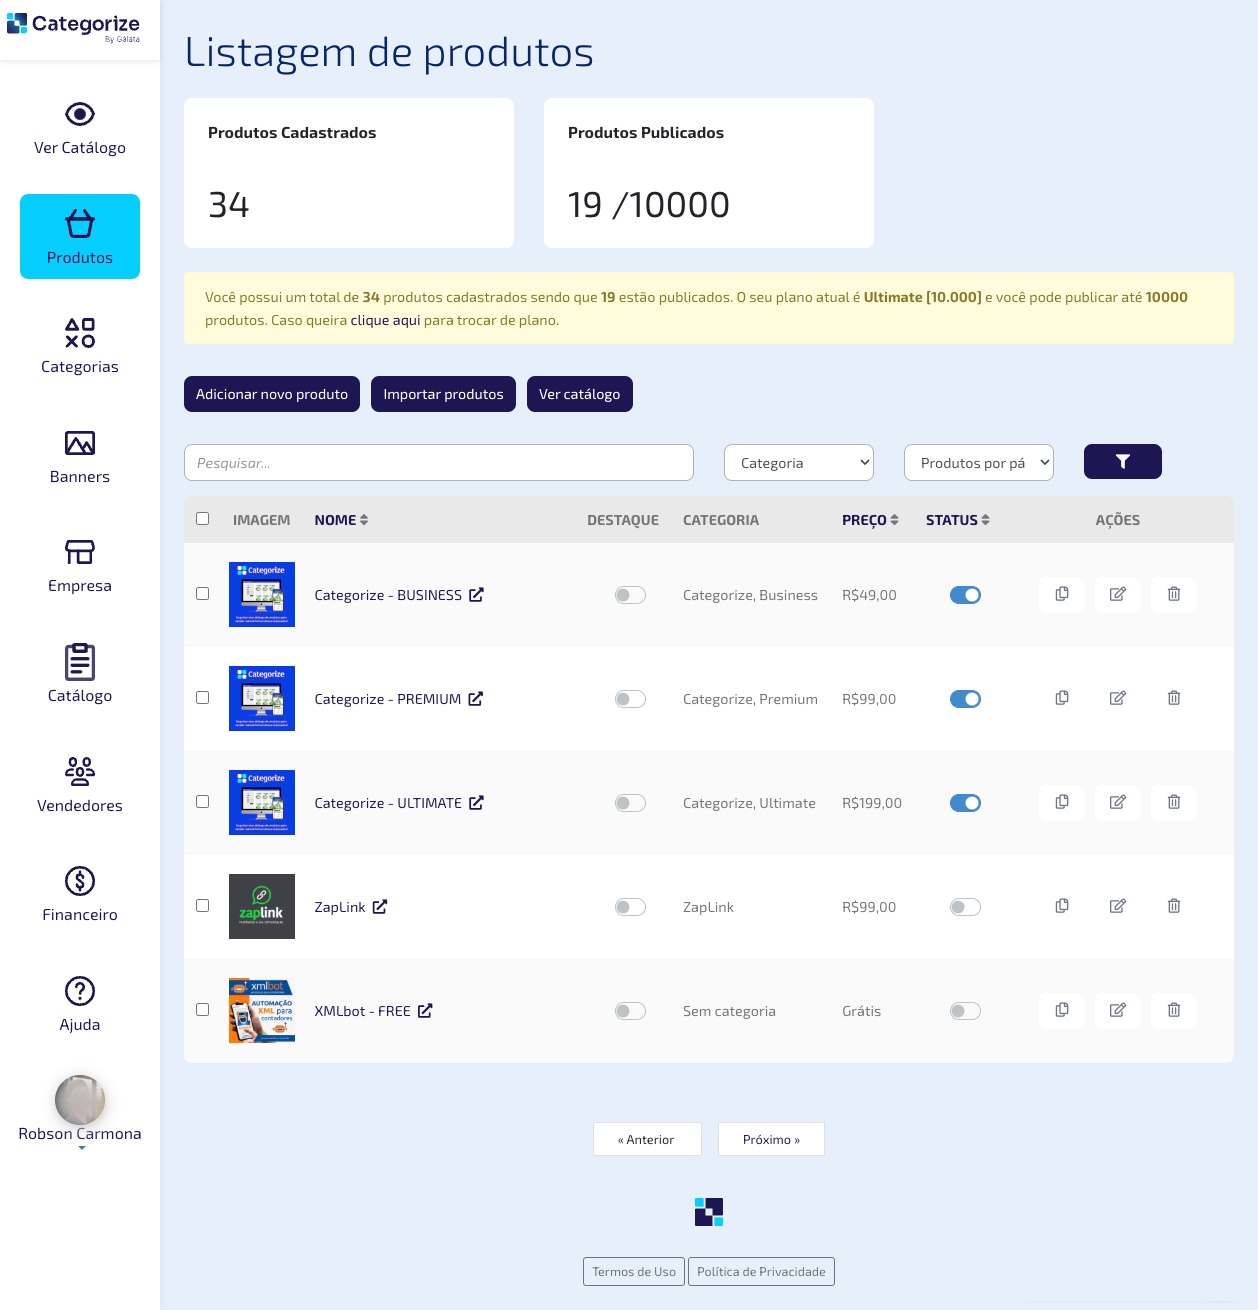Screen dimensions: 1258x1310
Task: Open Ajuda help section
Action: (80, 1004)
